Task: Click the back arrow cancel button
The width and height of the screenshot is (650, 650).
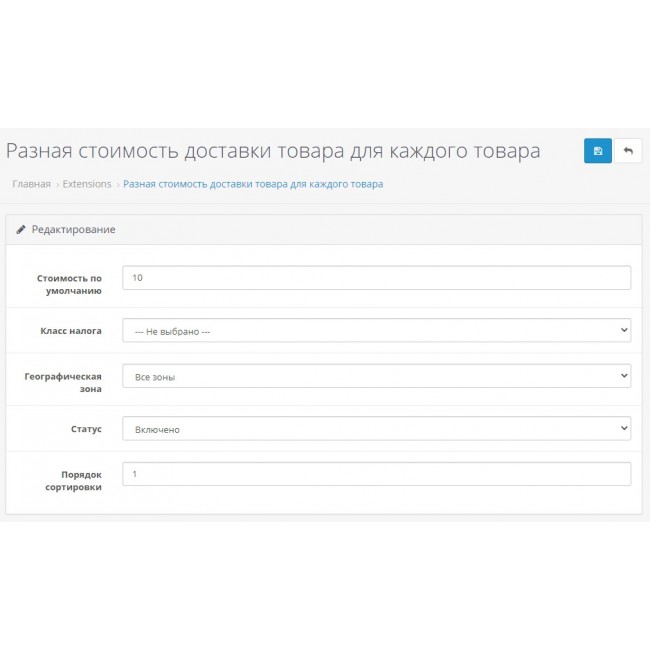Action: click(628, 151)
